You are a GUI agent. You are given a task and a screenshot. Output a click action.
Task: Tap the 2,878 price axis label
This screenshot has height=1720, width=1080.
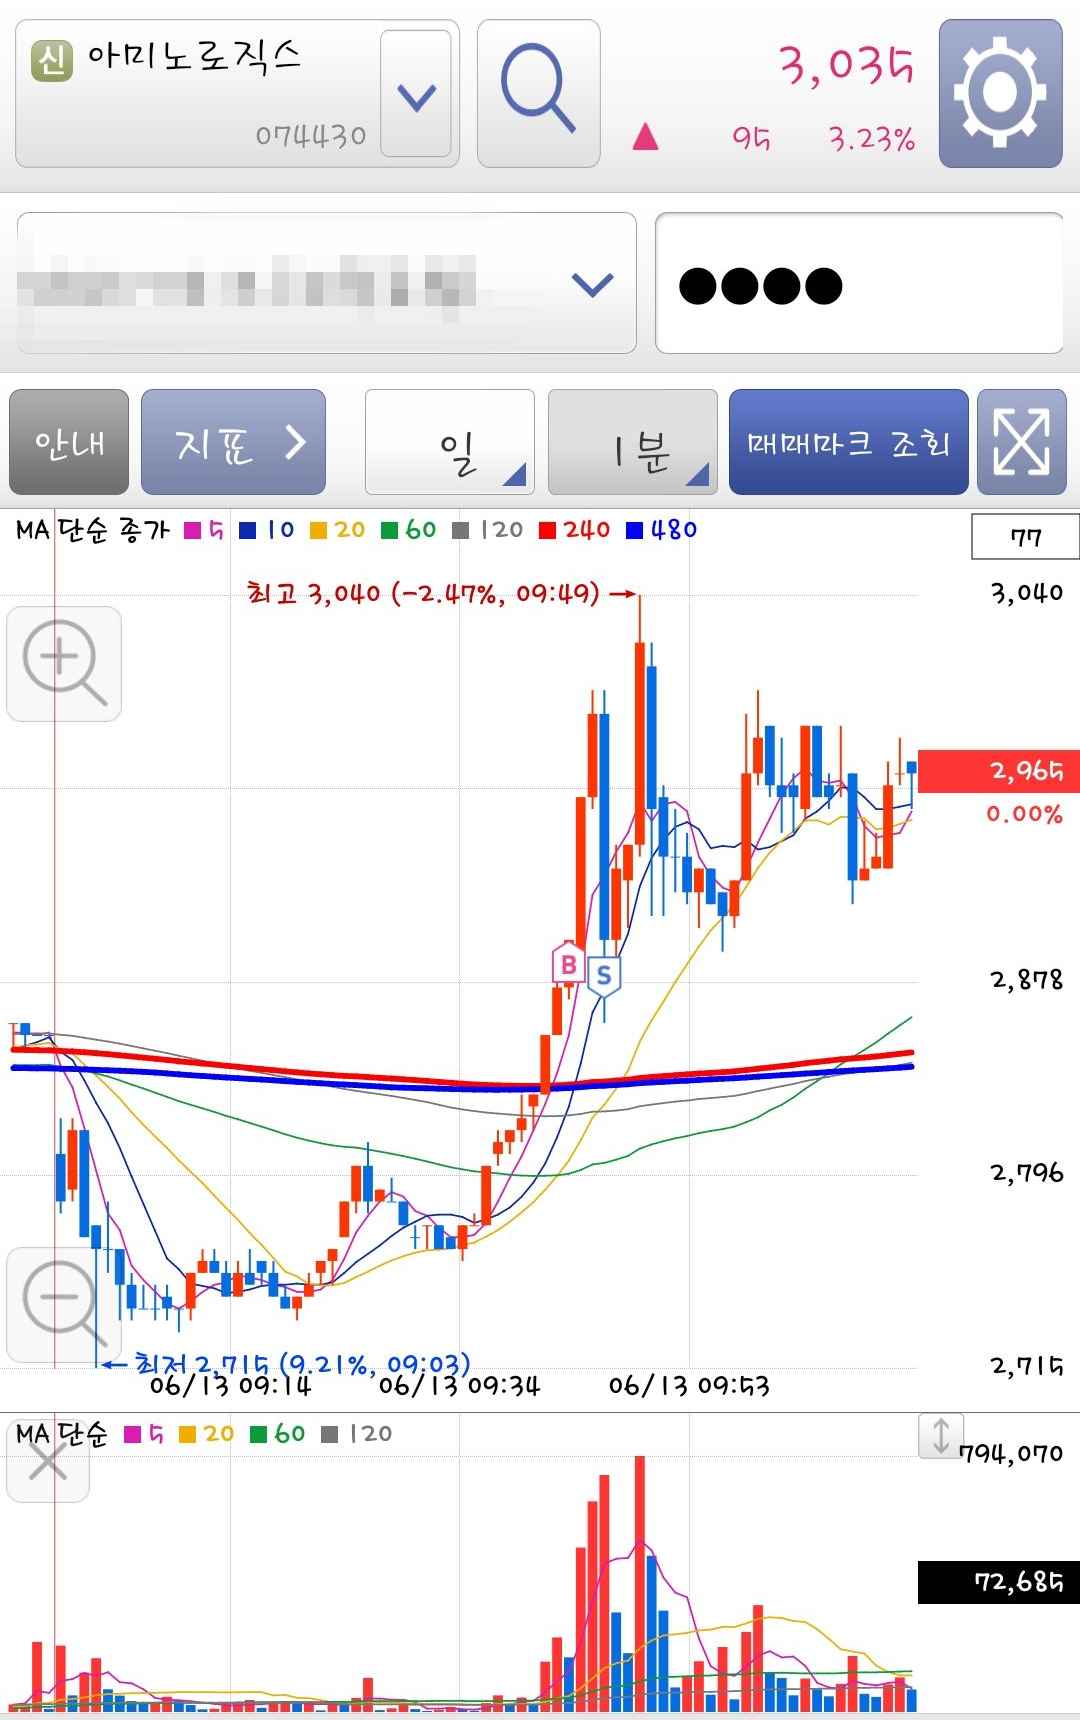1027,979
